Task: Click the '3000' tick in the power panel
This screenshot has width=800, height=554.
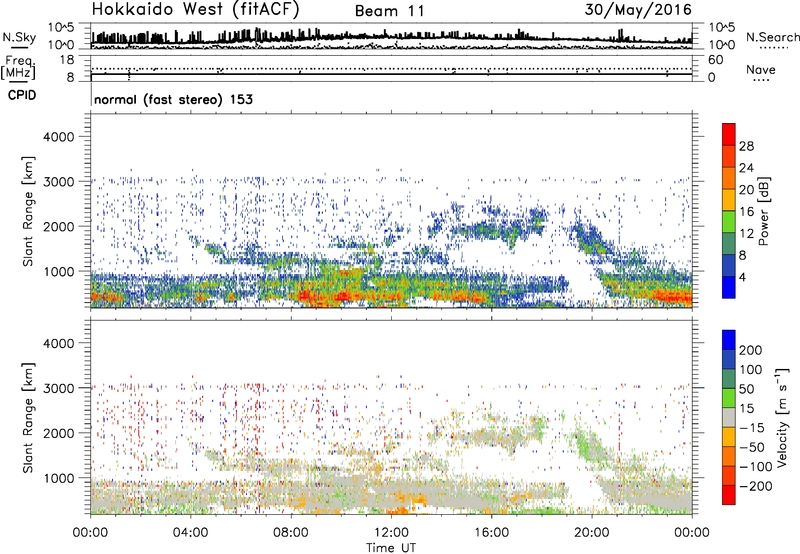Action: [x=59, y=182]
